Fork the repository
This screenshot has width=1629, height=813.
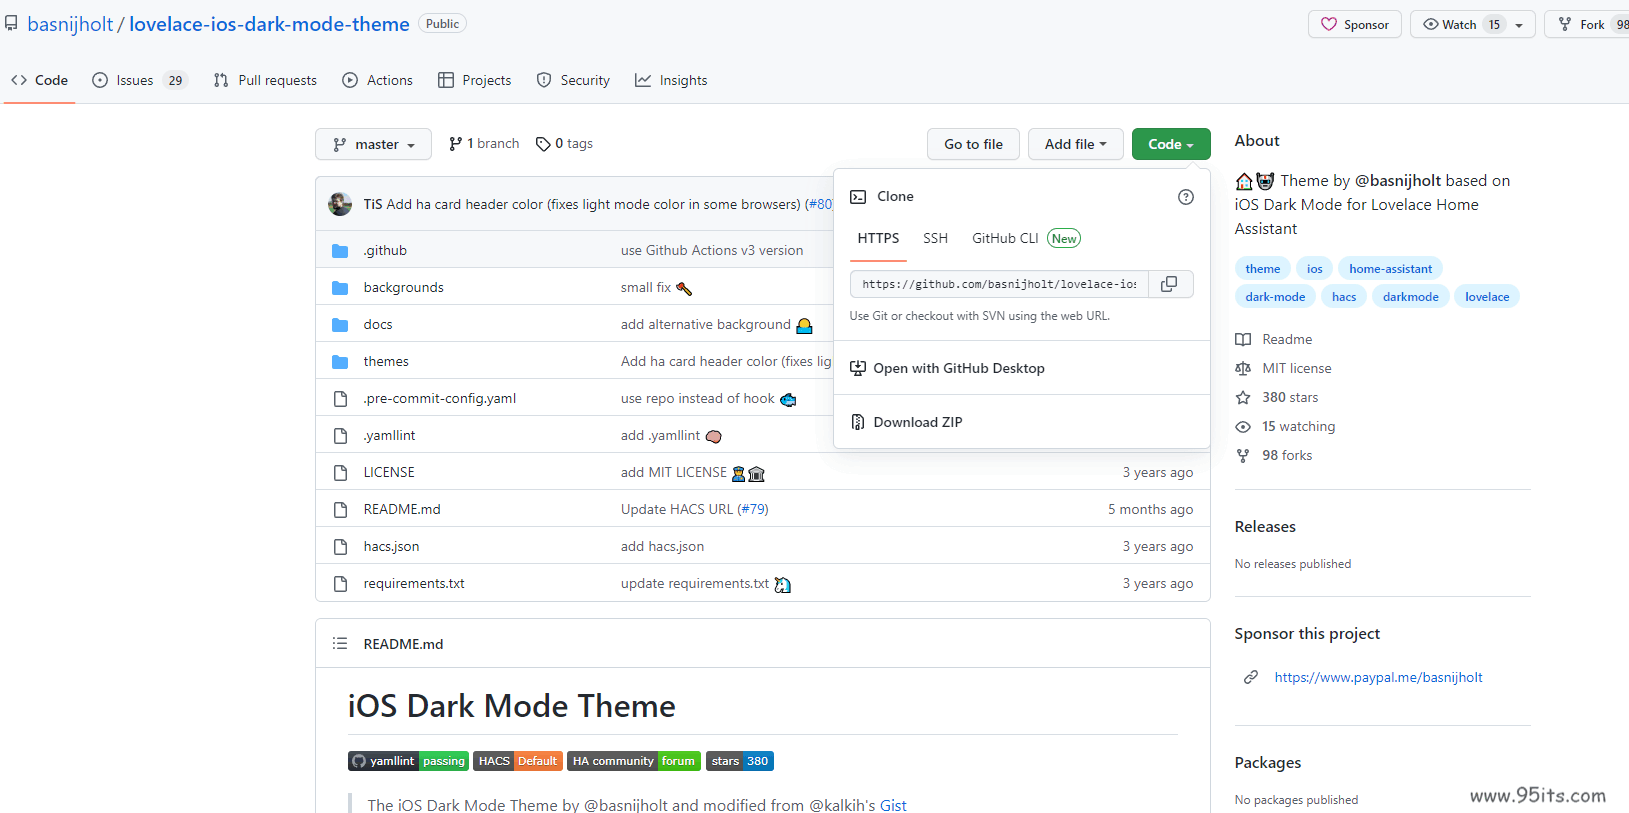click(1586, 24)
